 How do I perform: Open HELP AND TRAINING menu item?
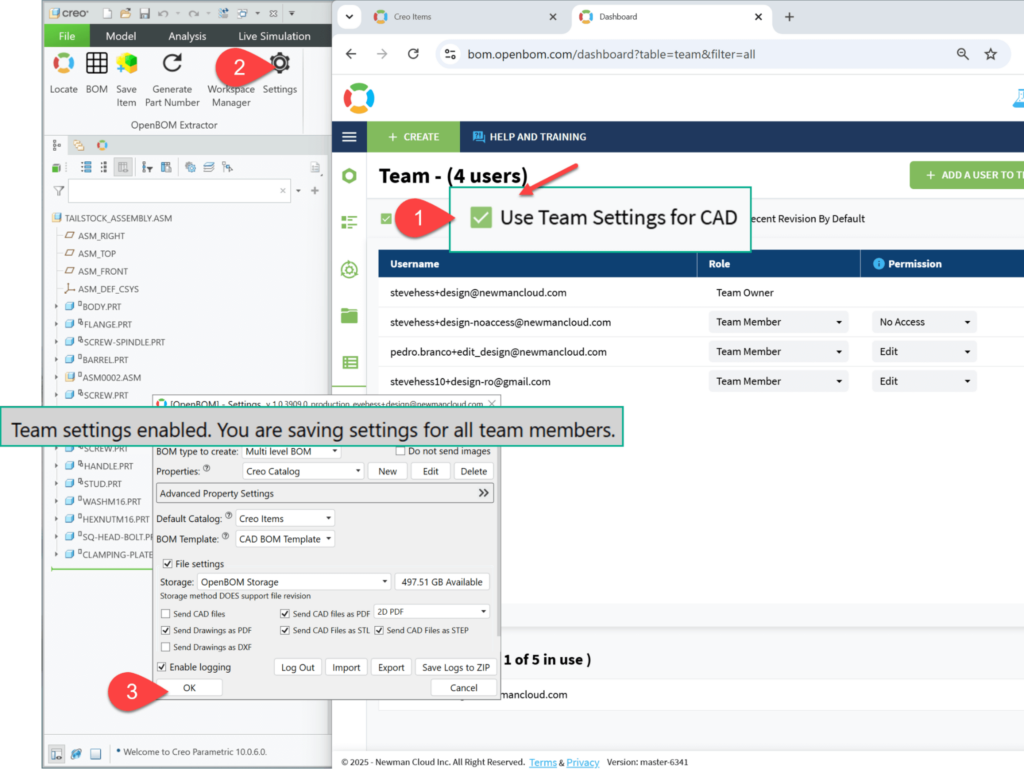click(529, 136)
